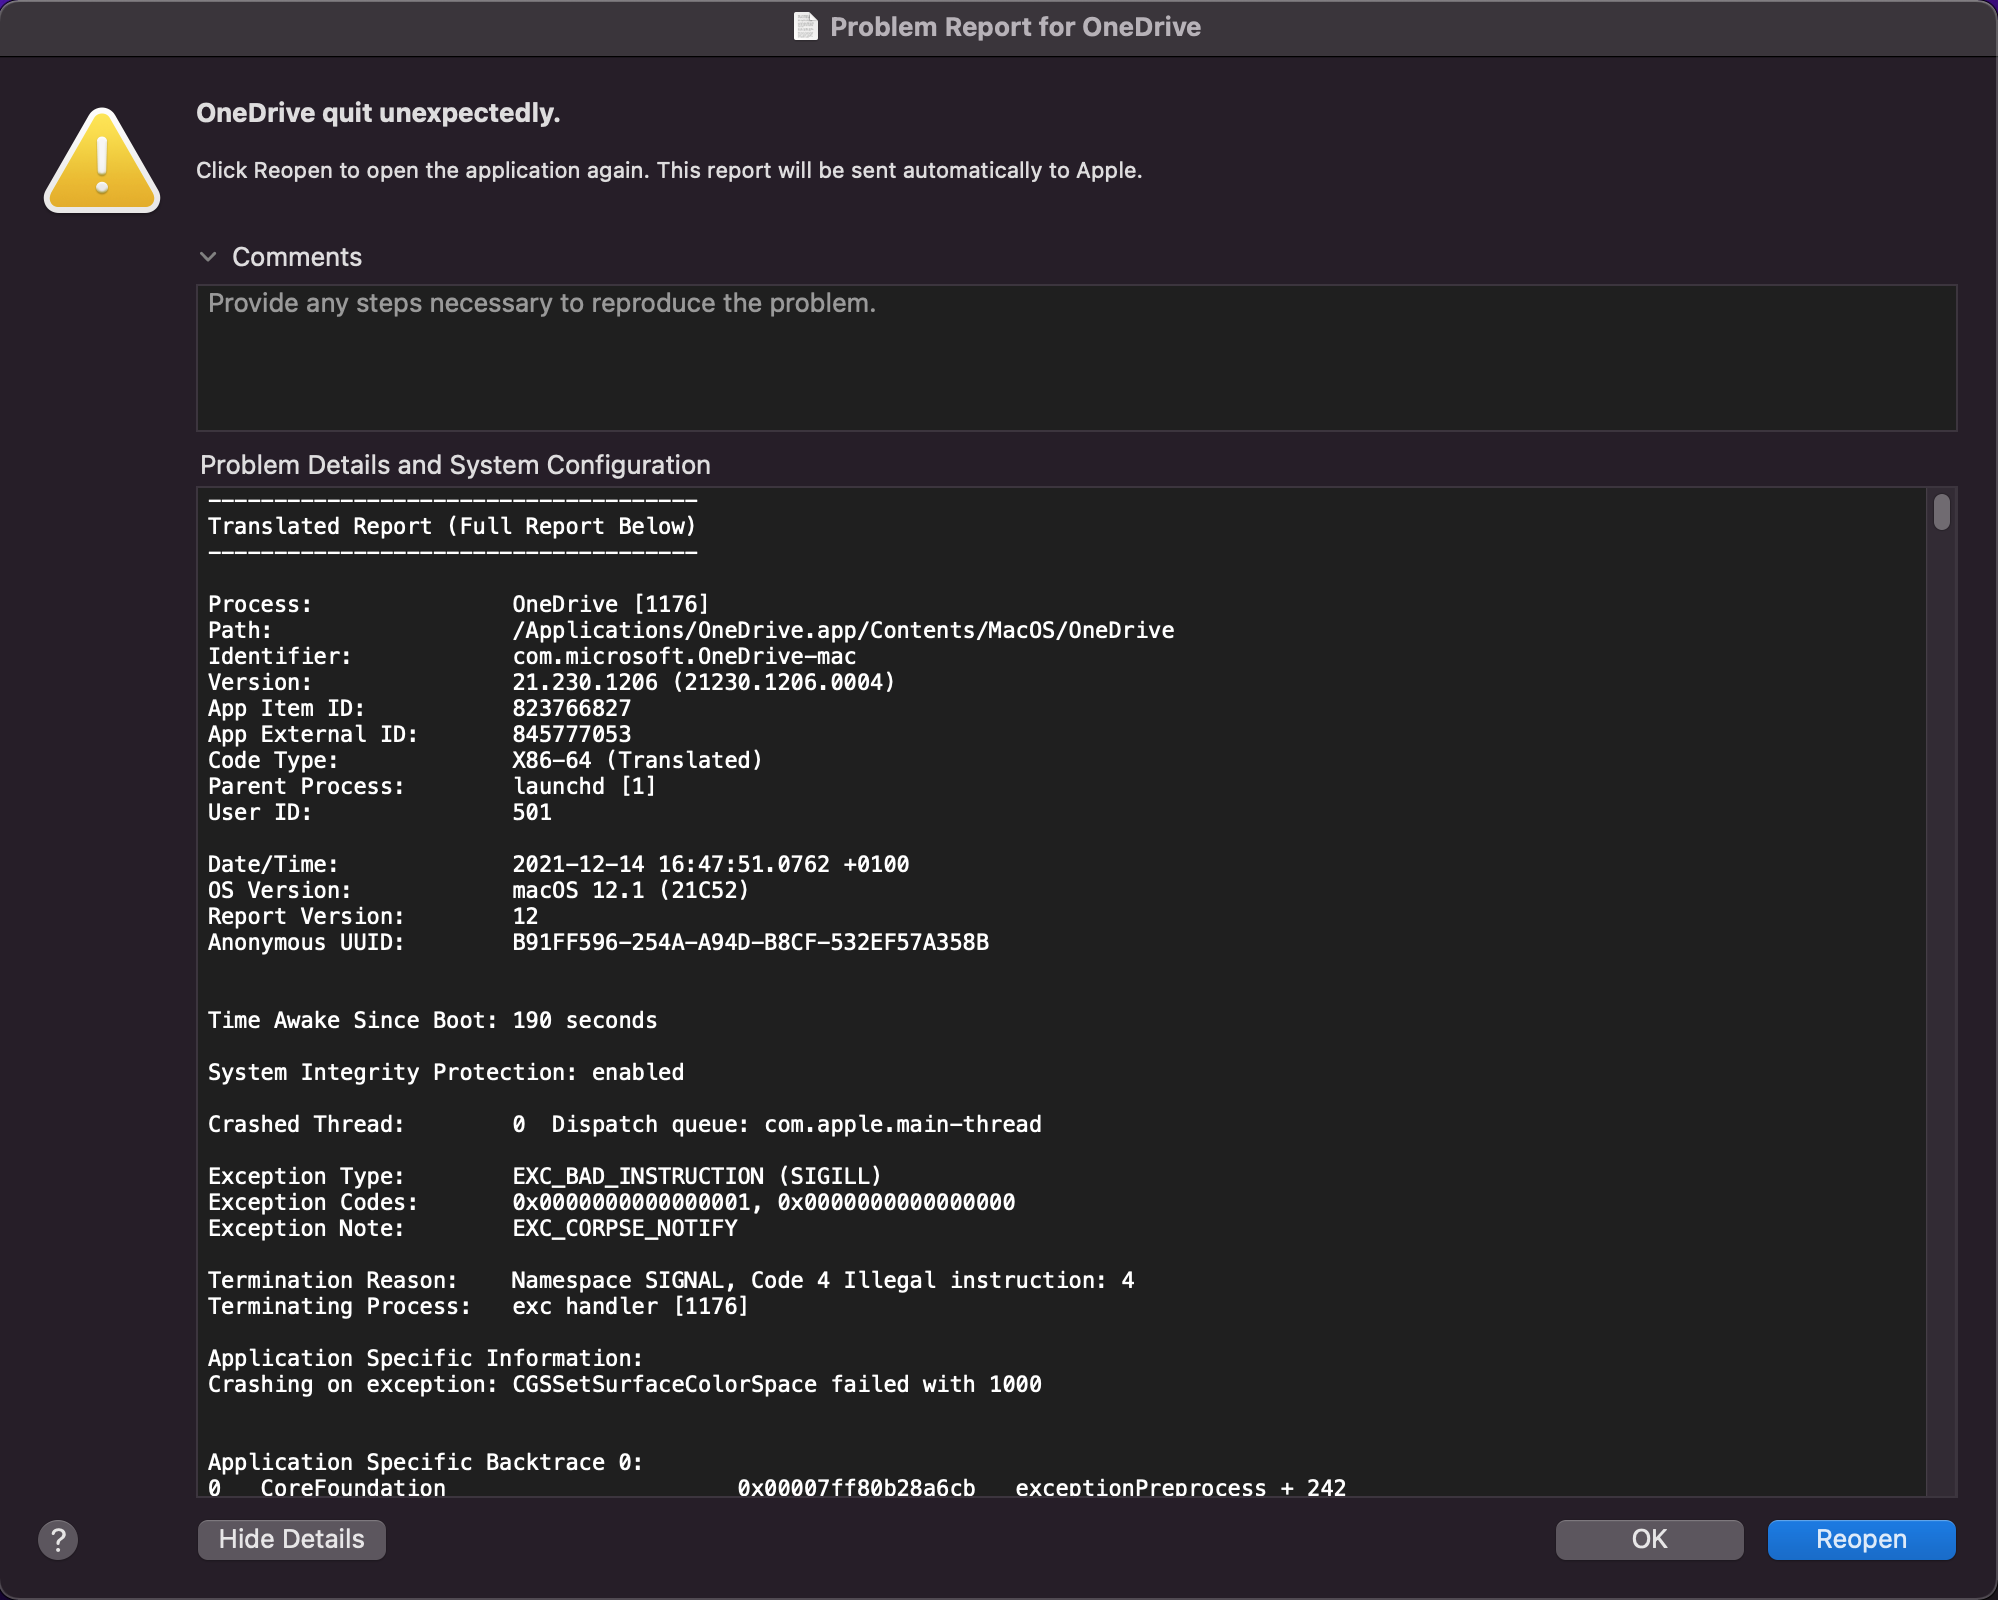Click the Translated Report header line
1998x1600 pixels.
pyautogui.click(x=451, y=526)
